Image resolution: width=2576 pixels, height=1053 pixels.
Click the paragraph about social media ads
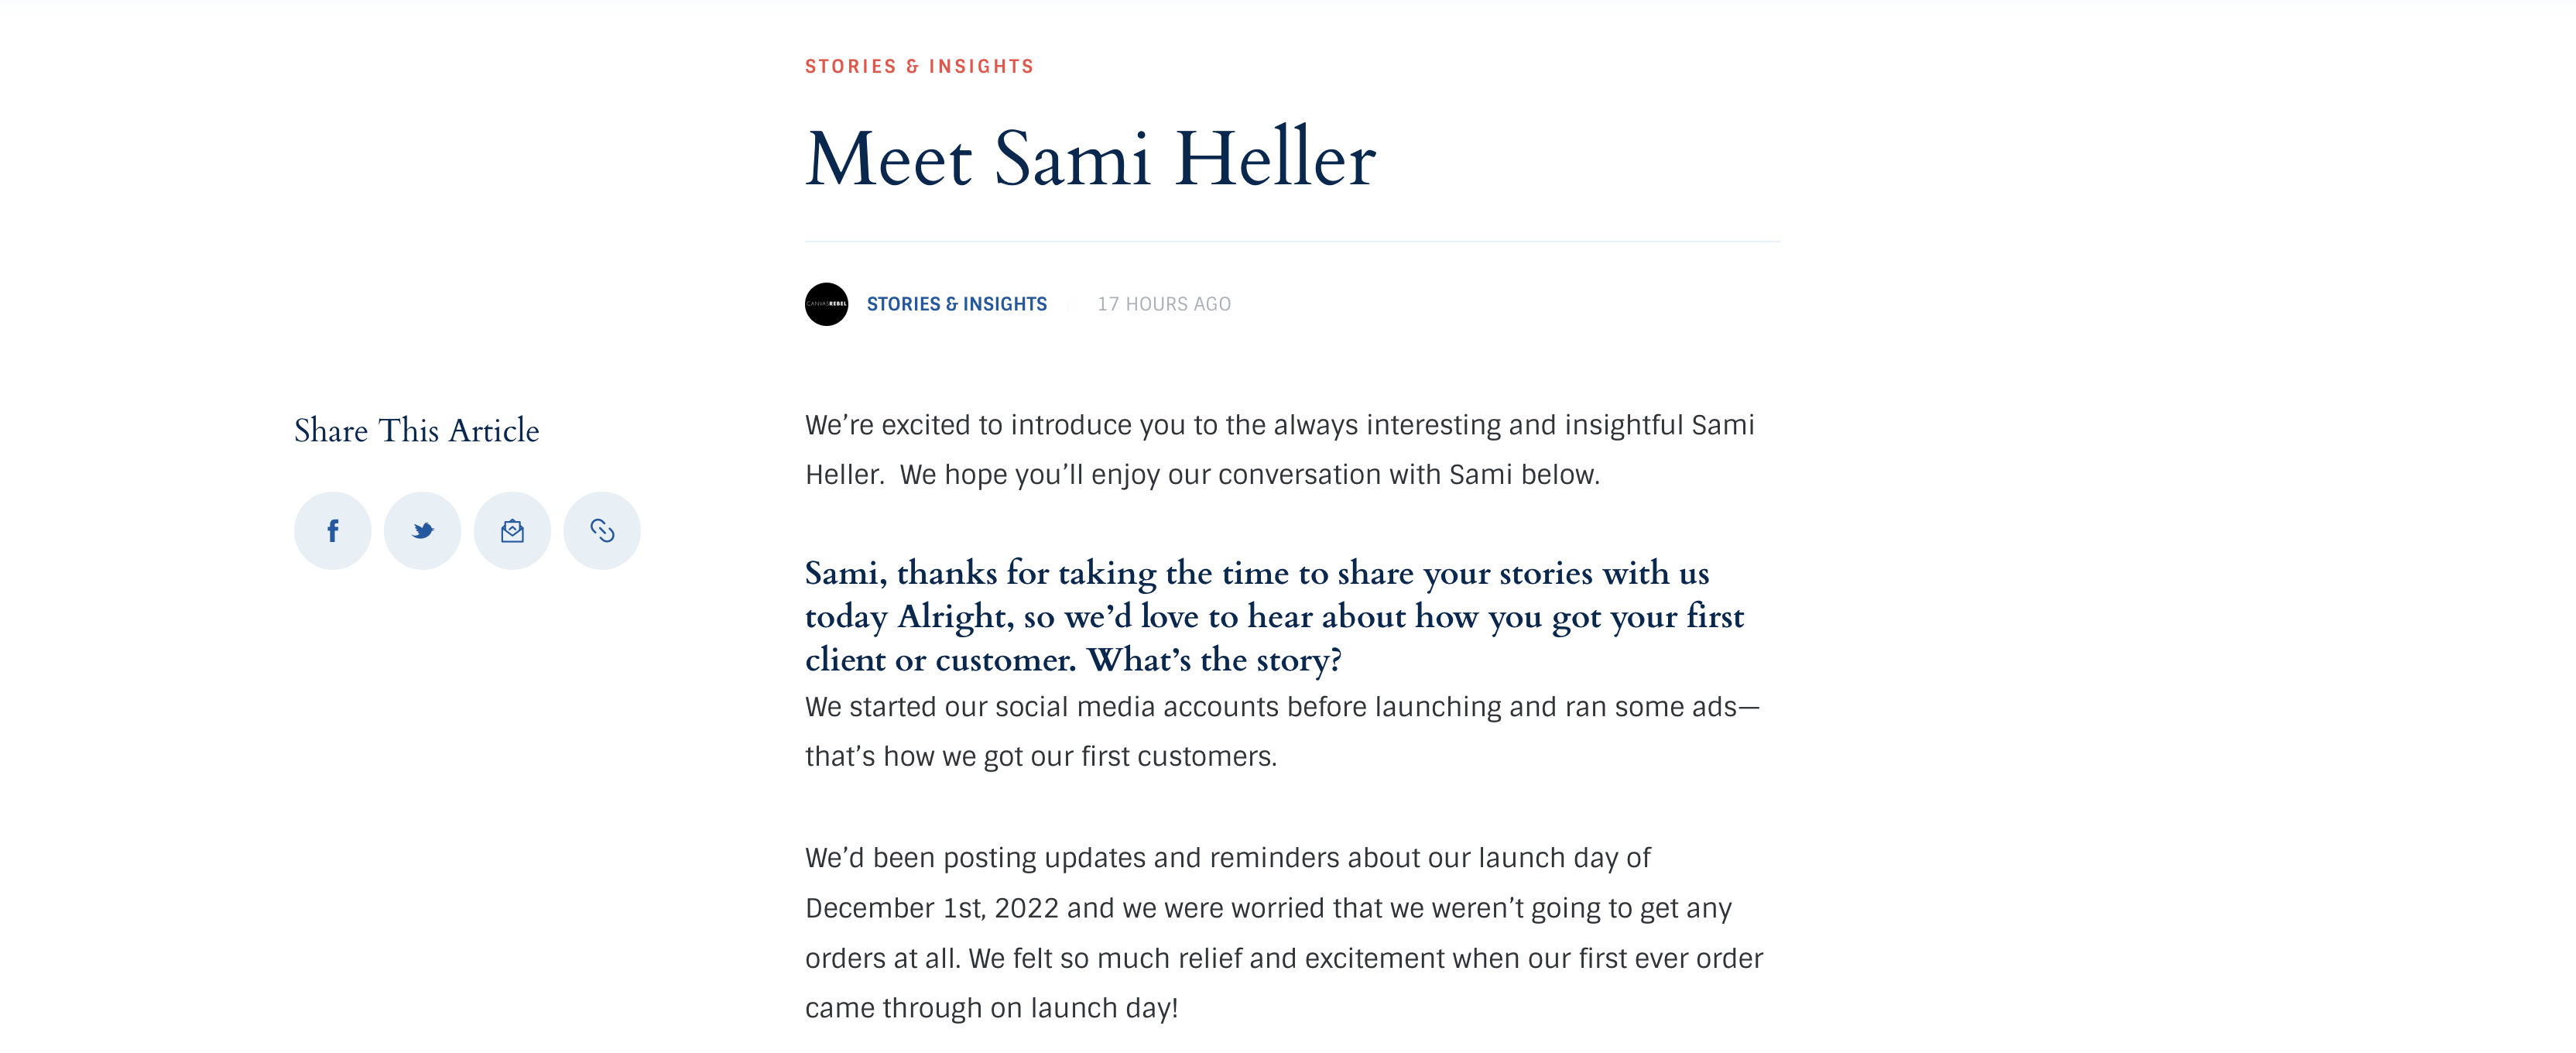(x=1280, y=731)
